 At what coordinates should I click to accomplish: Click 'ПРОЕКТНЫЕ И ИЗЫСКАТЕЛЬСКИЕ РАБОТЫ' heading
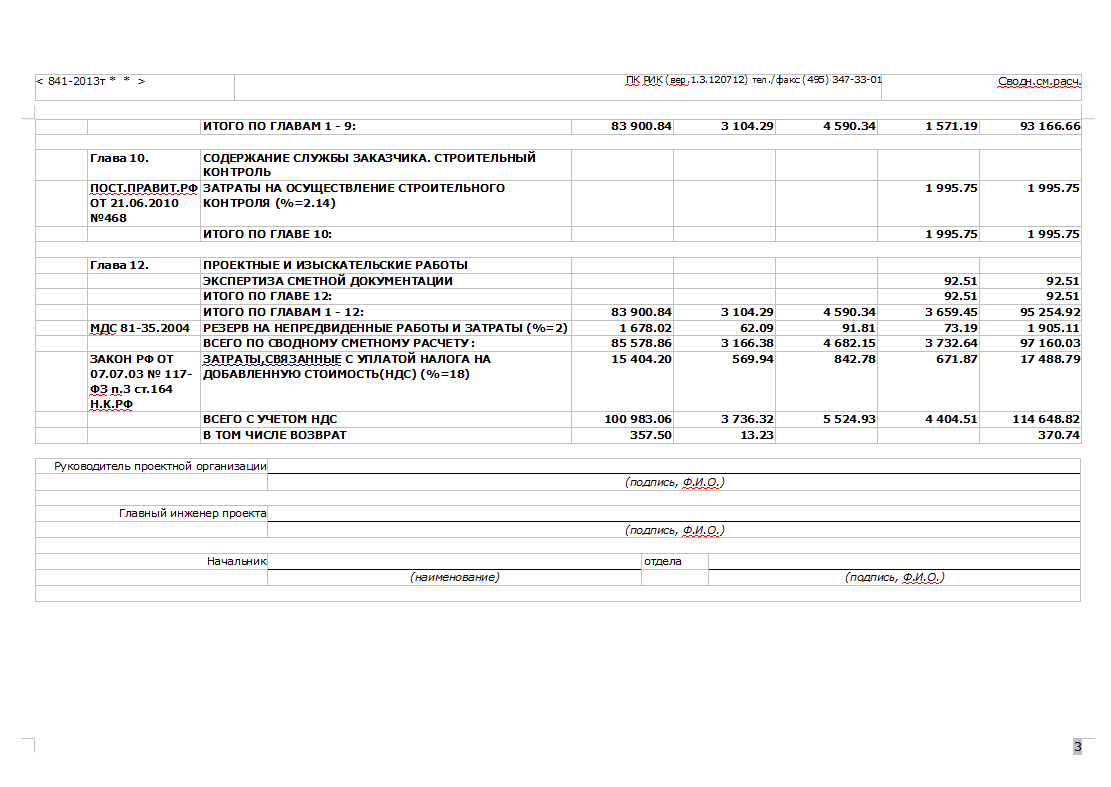(335, 265)
